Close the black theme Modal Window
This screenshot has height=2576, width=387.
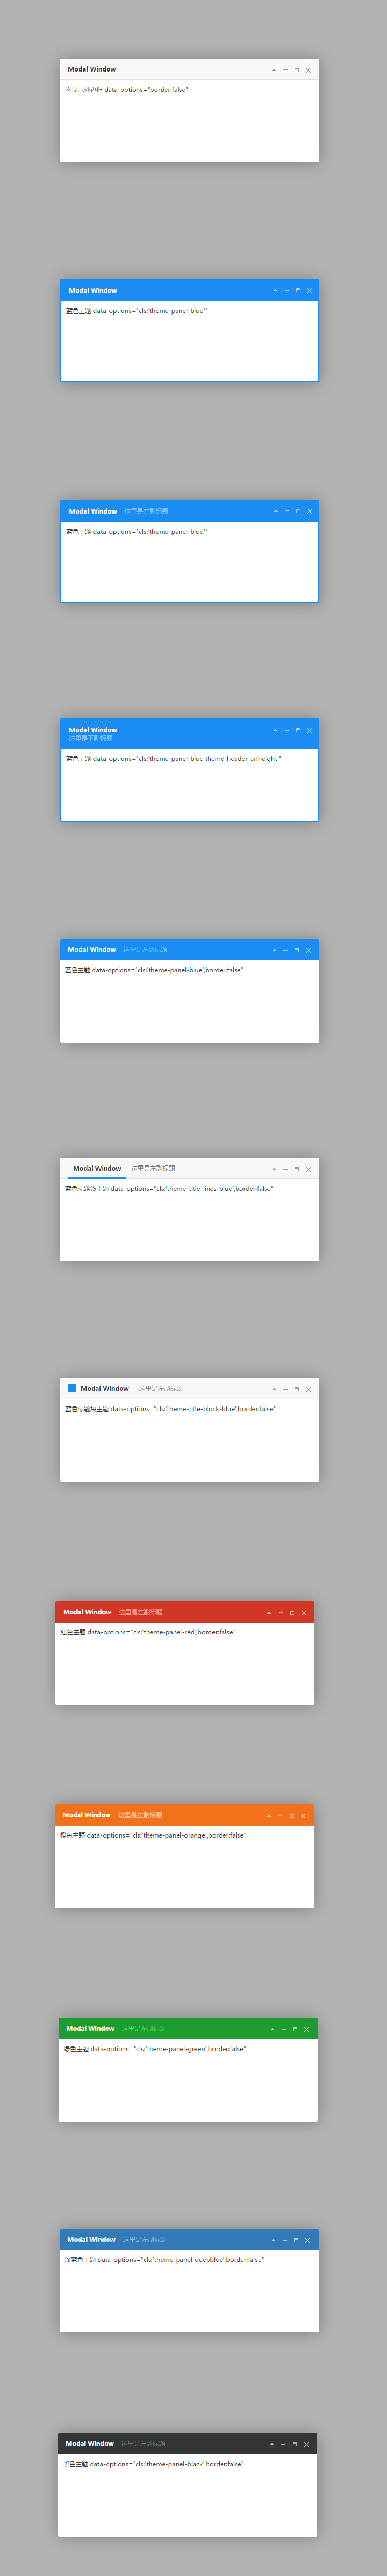coord(306,2444)
